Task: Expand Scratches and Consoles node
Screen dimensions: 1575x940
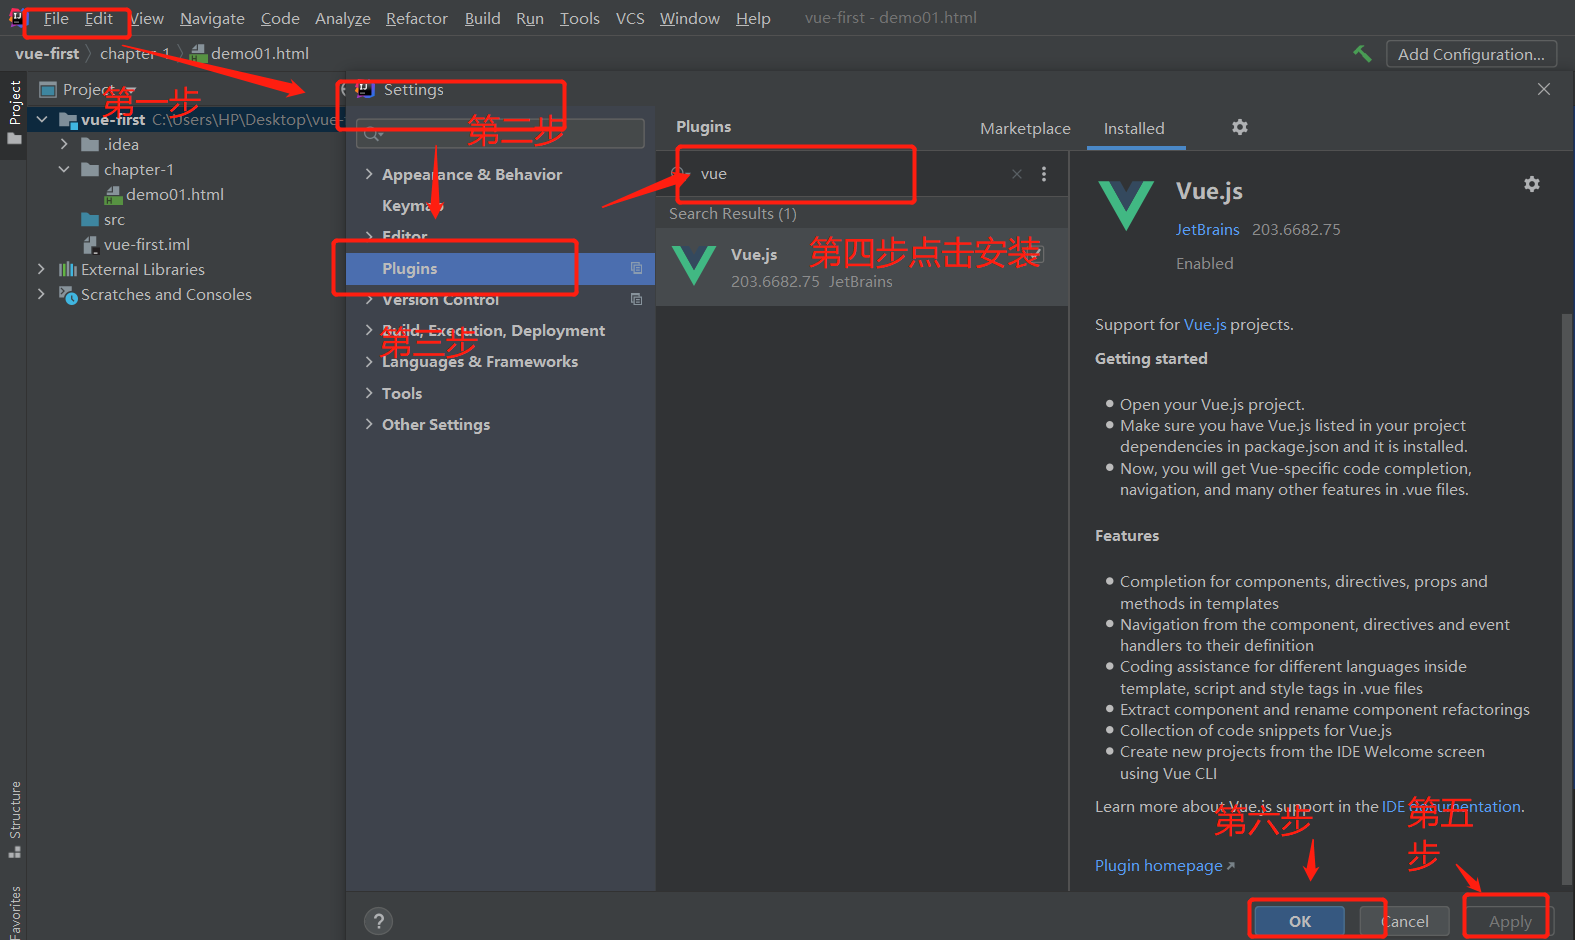Action: click(x=41, y=295)
